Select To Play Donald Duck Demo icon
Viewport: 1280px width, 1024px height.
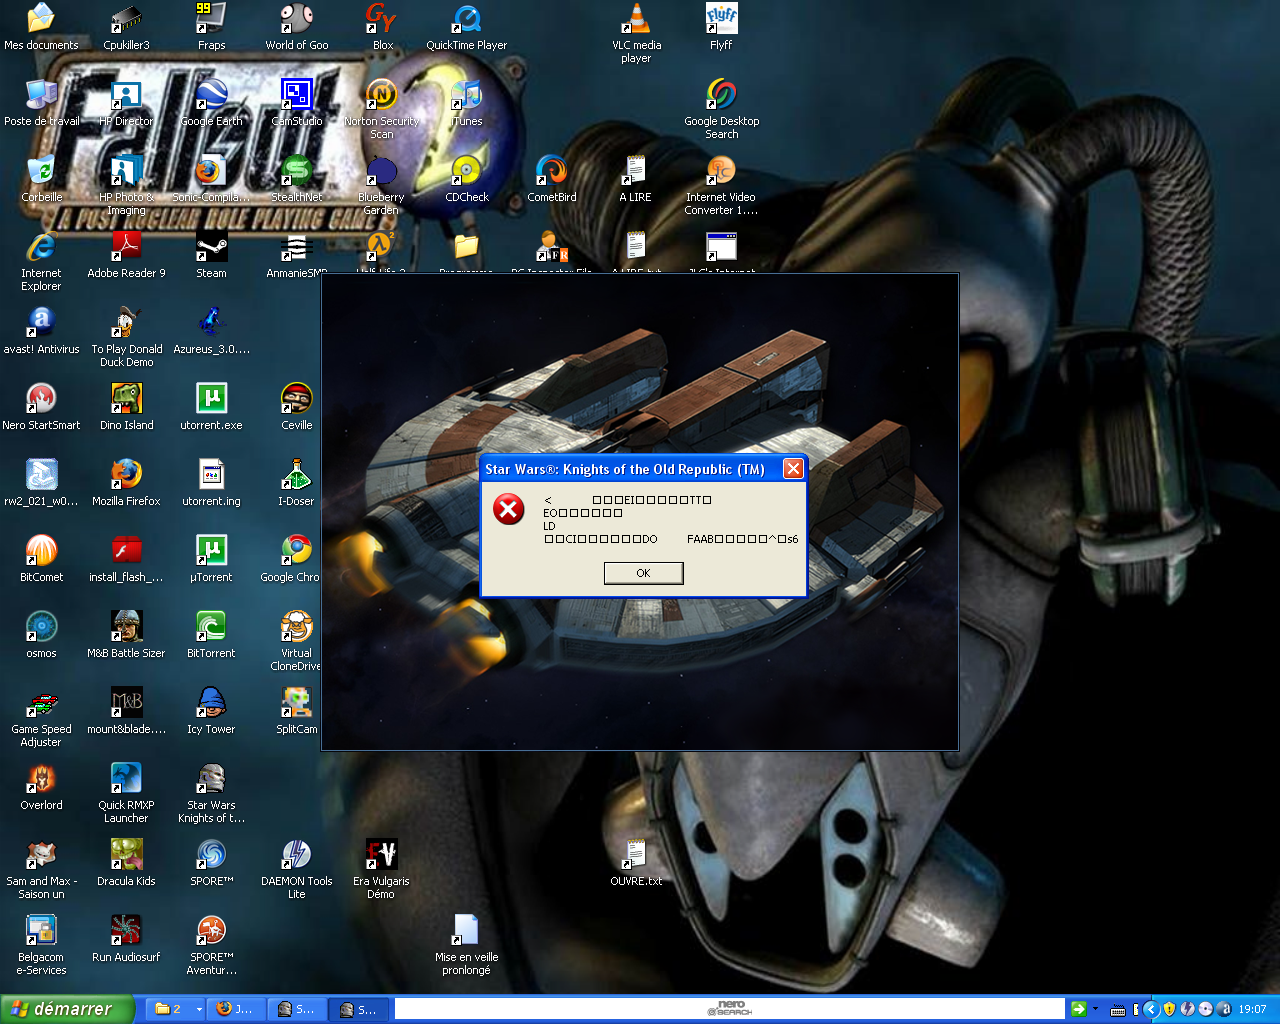pyautogui.click(x=126, y=337)
